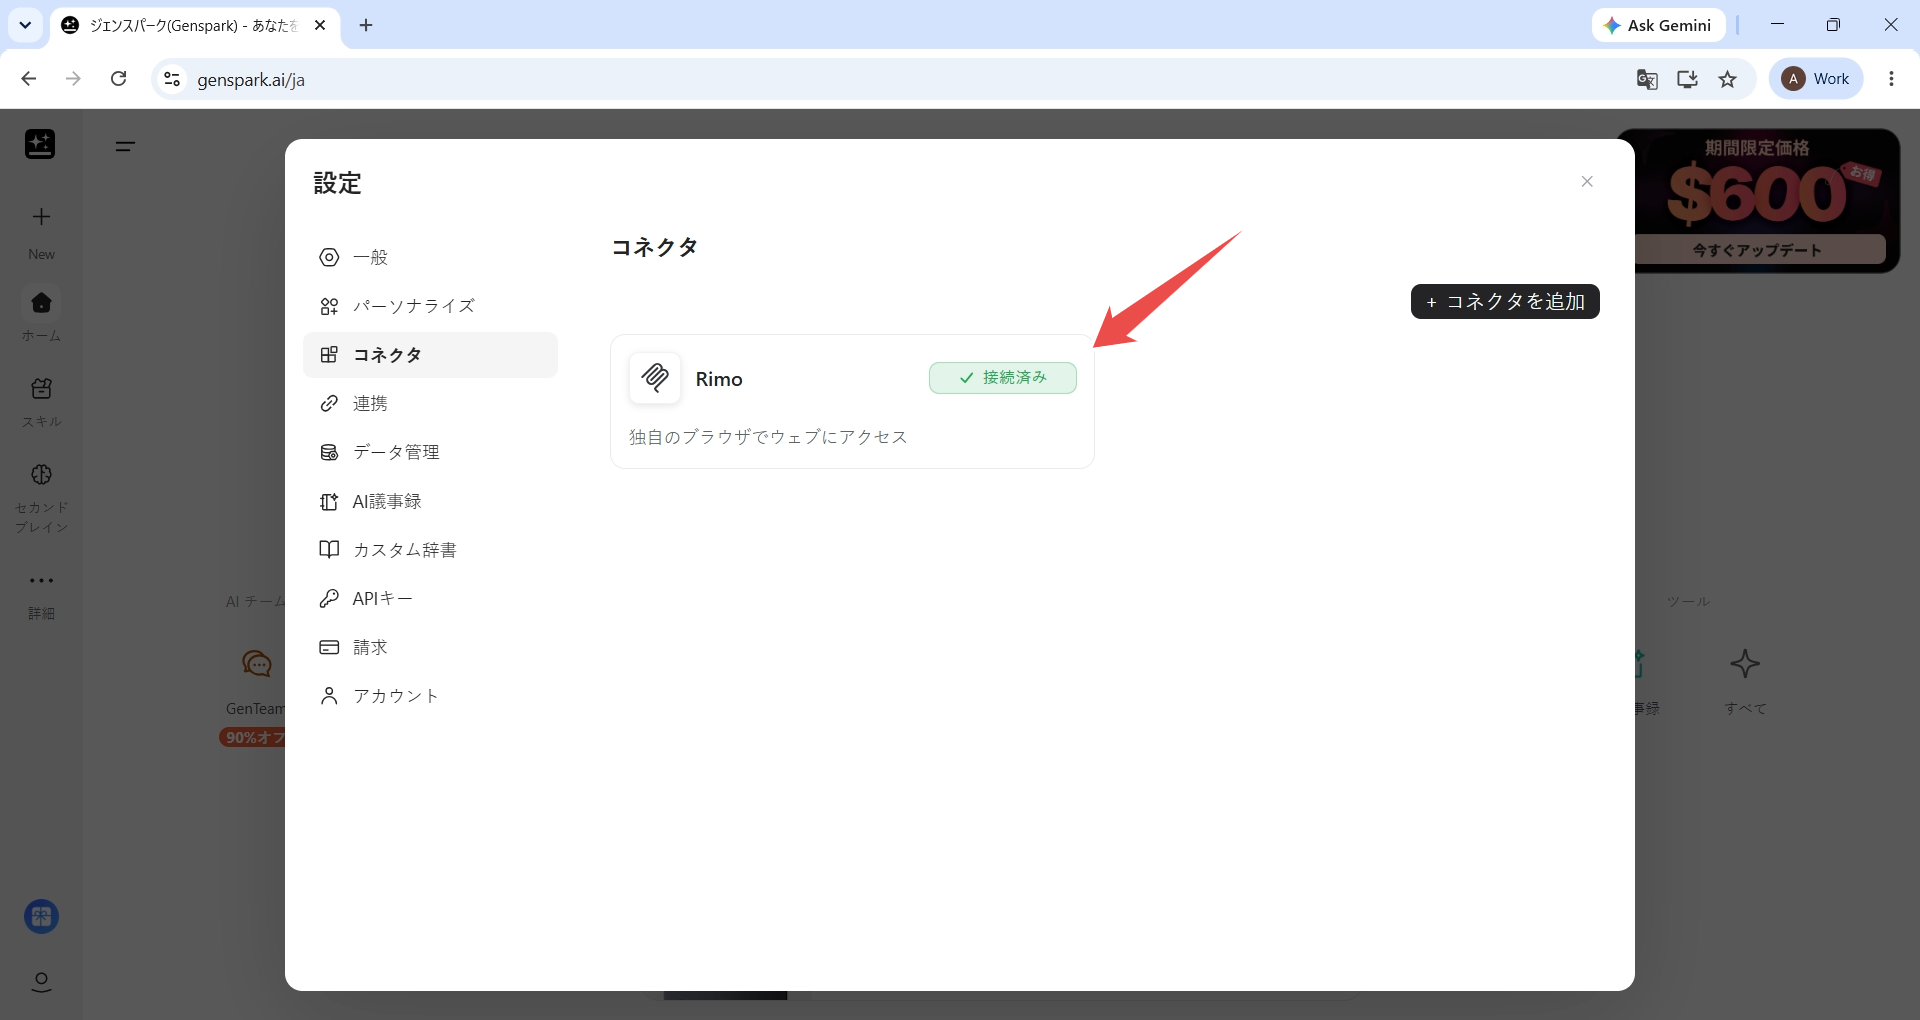The height and width of the screenshot is (1020, 1920).
Task: Open アカウント settings section
Action: click(x=430, y=696)
